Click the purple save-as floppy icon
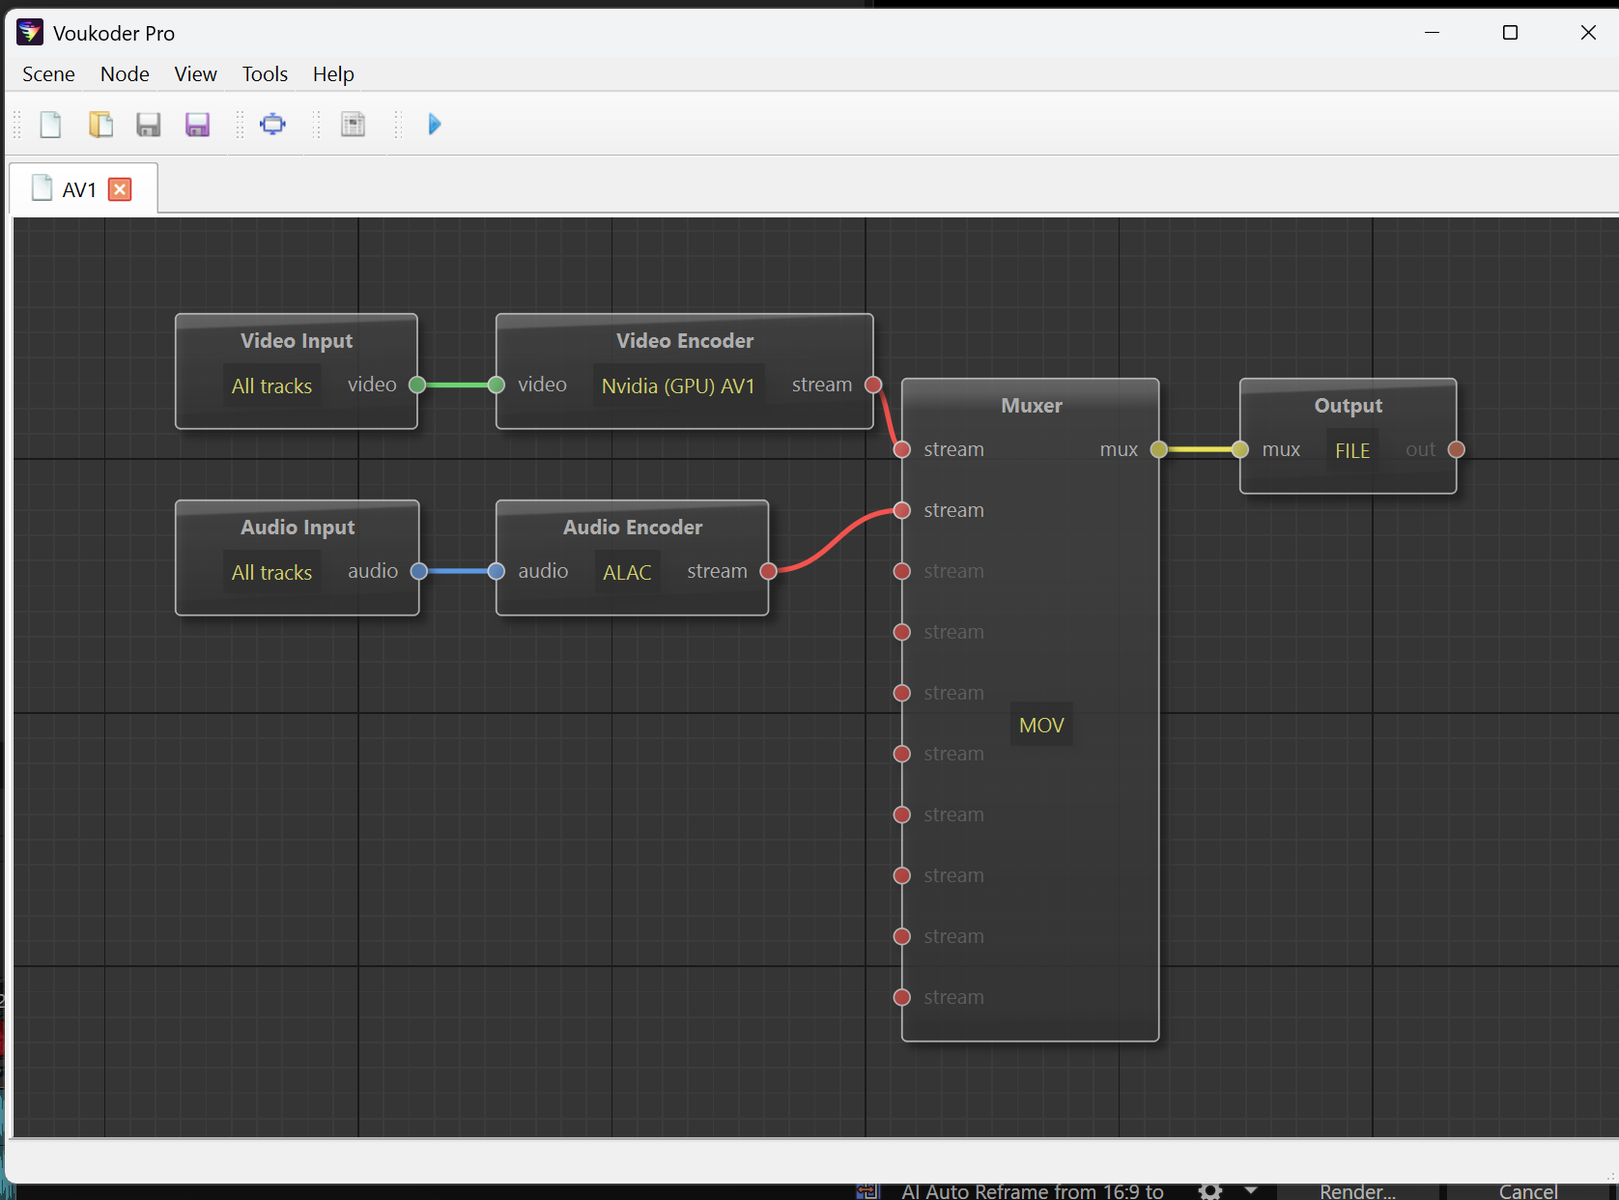The image size is (1619, 1200). click(197, 124)
